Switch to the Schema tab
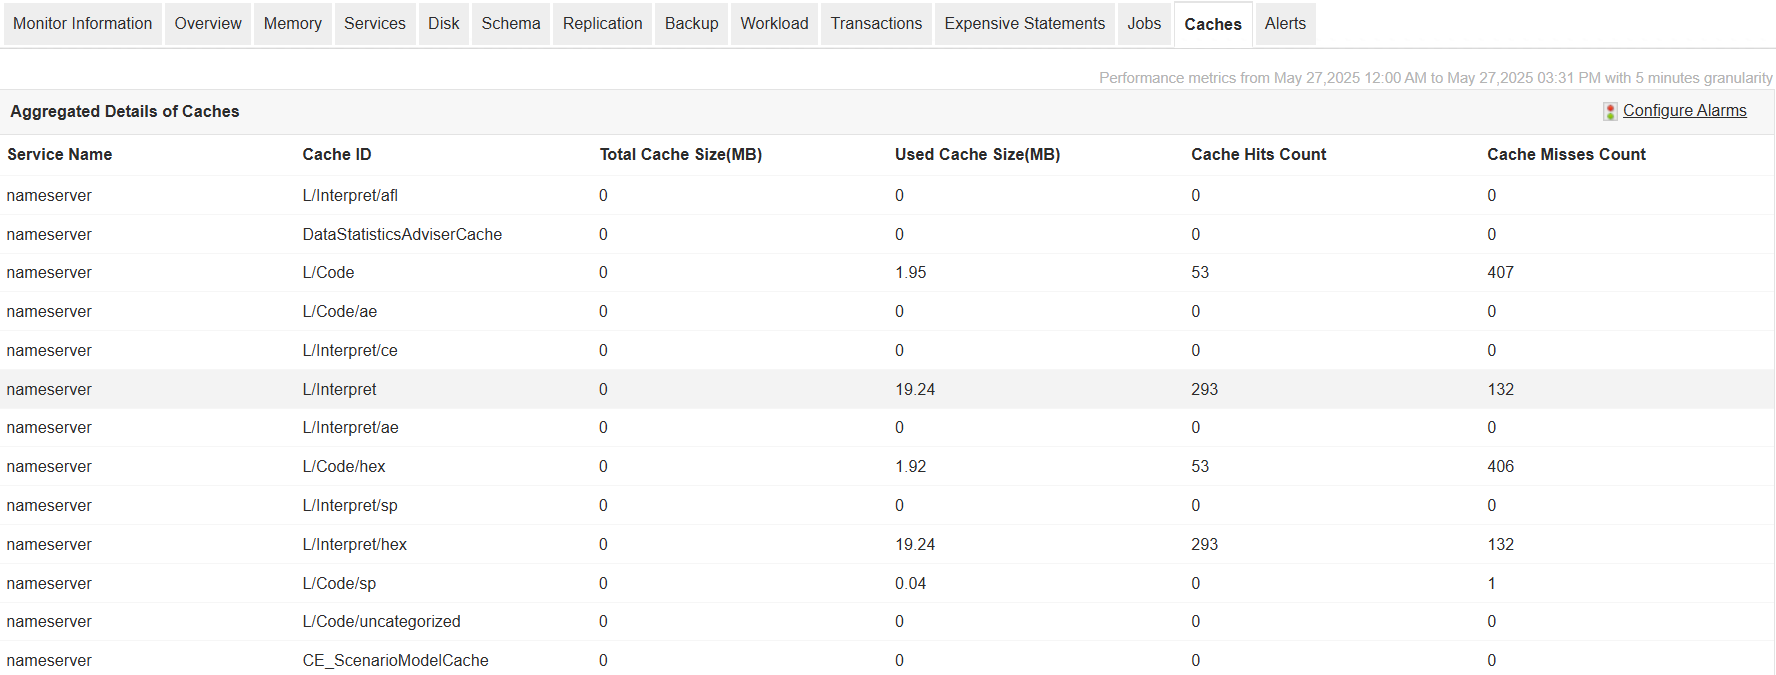 pyautogui.click(x=510, y=23)
